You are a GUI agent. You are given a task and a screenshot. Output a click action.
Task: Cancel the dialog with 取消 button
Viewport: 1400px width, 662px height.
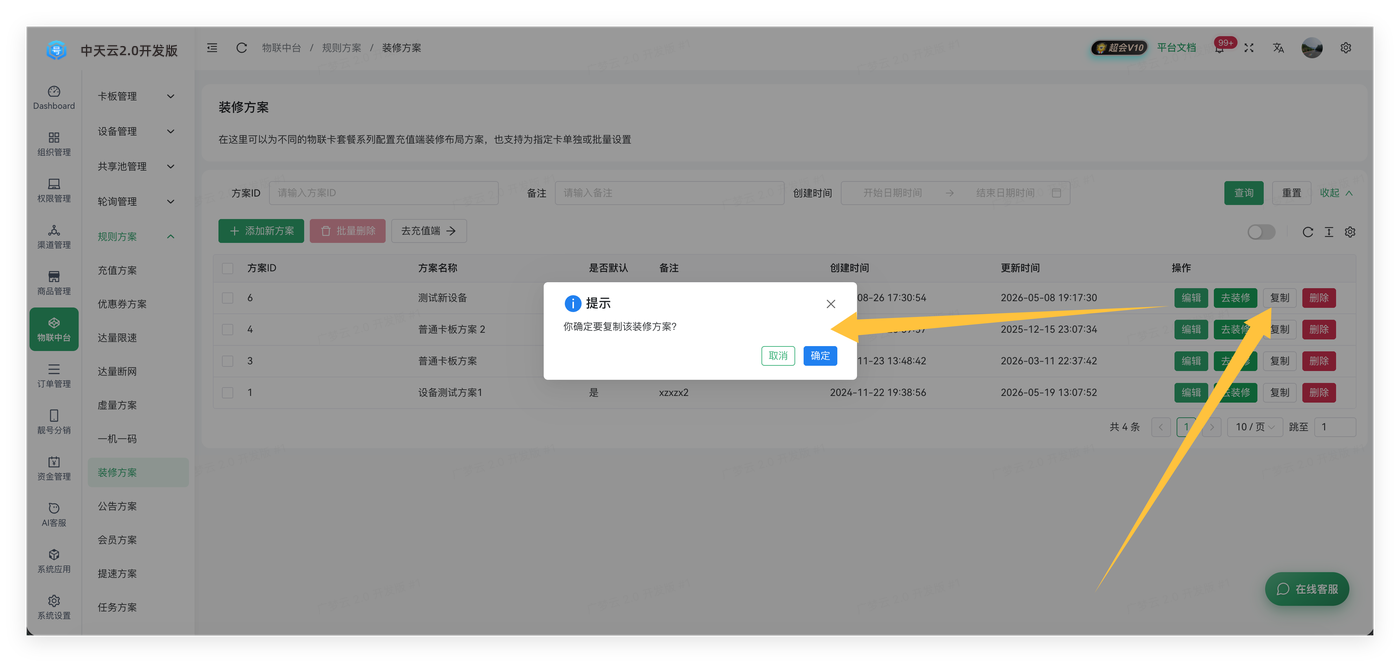tap(778, 356)
